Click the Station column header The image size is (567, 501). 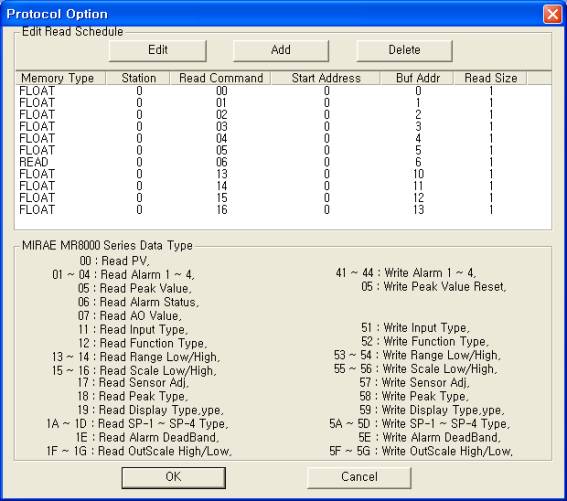coord(138,78)
